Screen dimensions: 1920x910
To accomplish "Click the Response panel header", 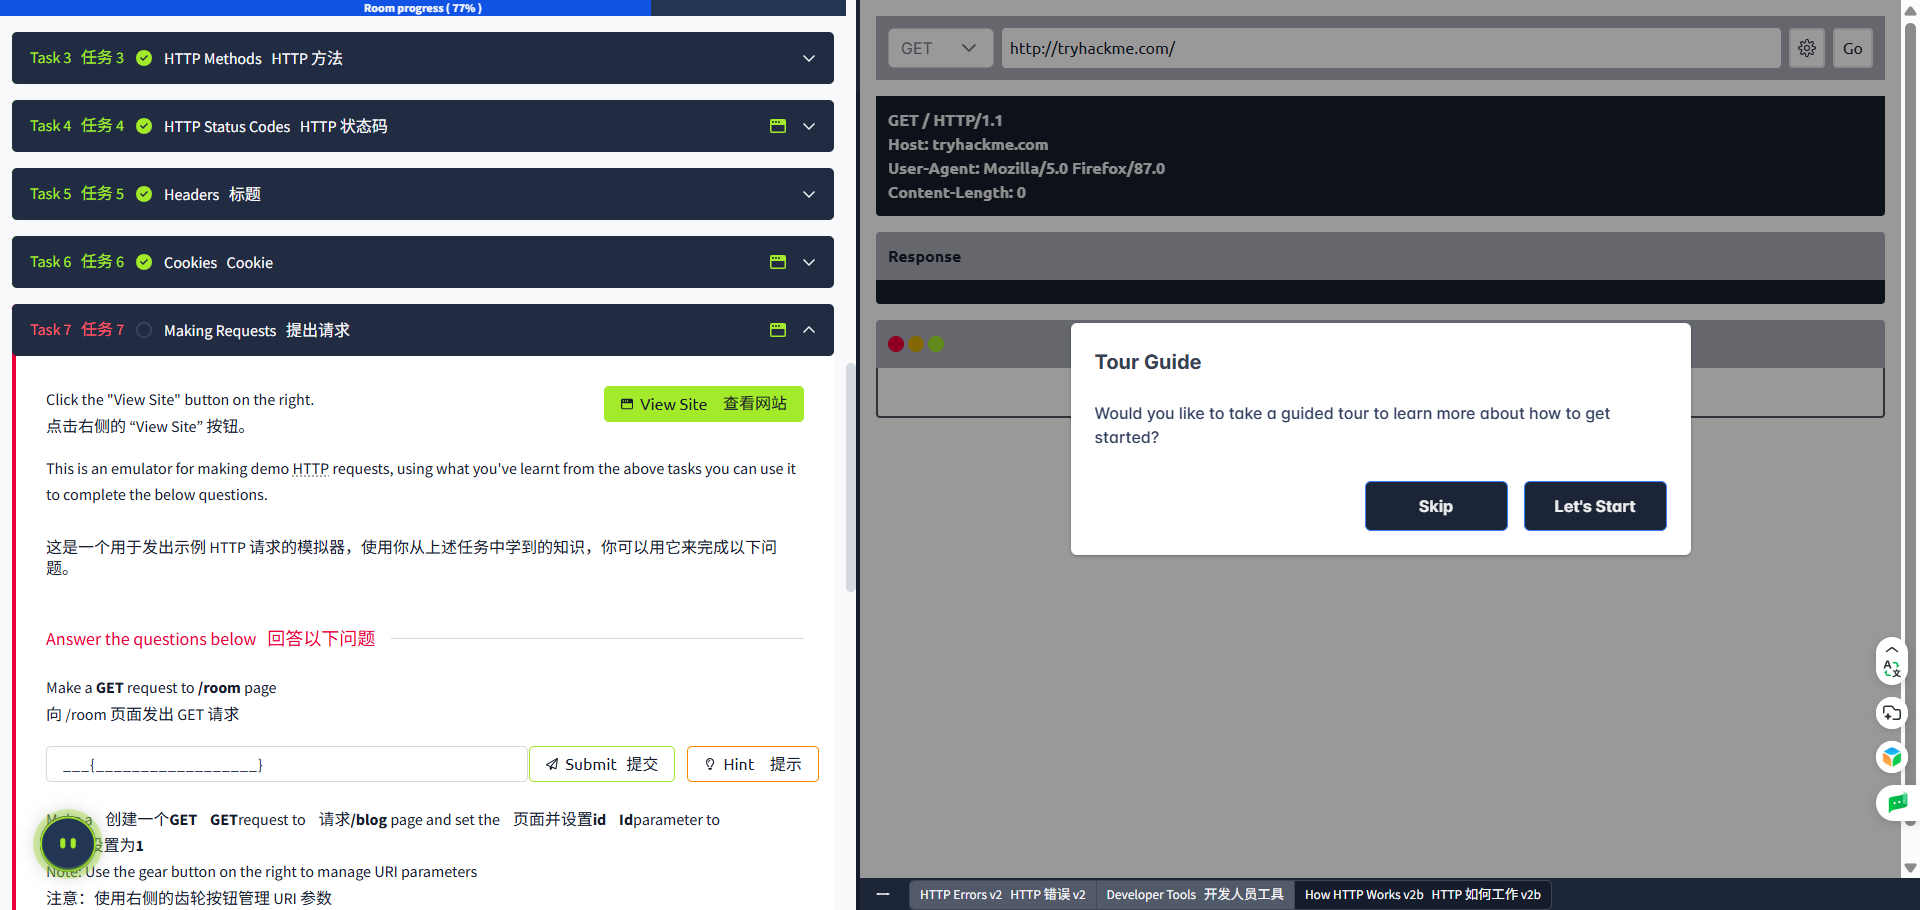I will tap(1380, 257).
